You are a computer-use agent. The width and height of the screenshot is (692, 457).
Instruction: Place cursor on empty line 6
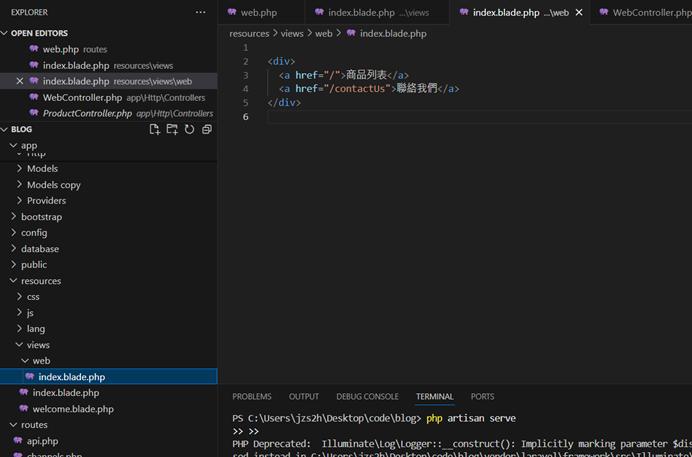(479, 116)
